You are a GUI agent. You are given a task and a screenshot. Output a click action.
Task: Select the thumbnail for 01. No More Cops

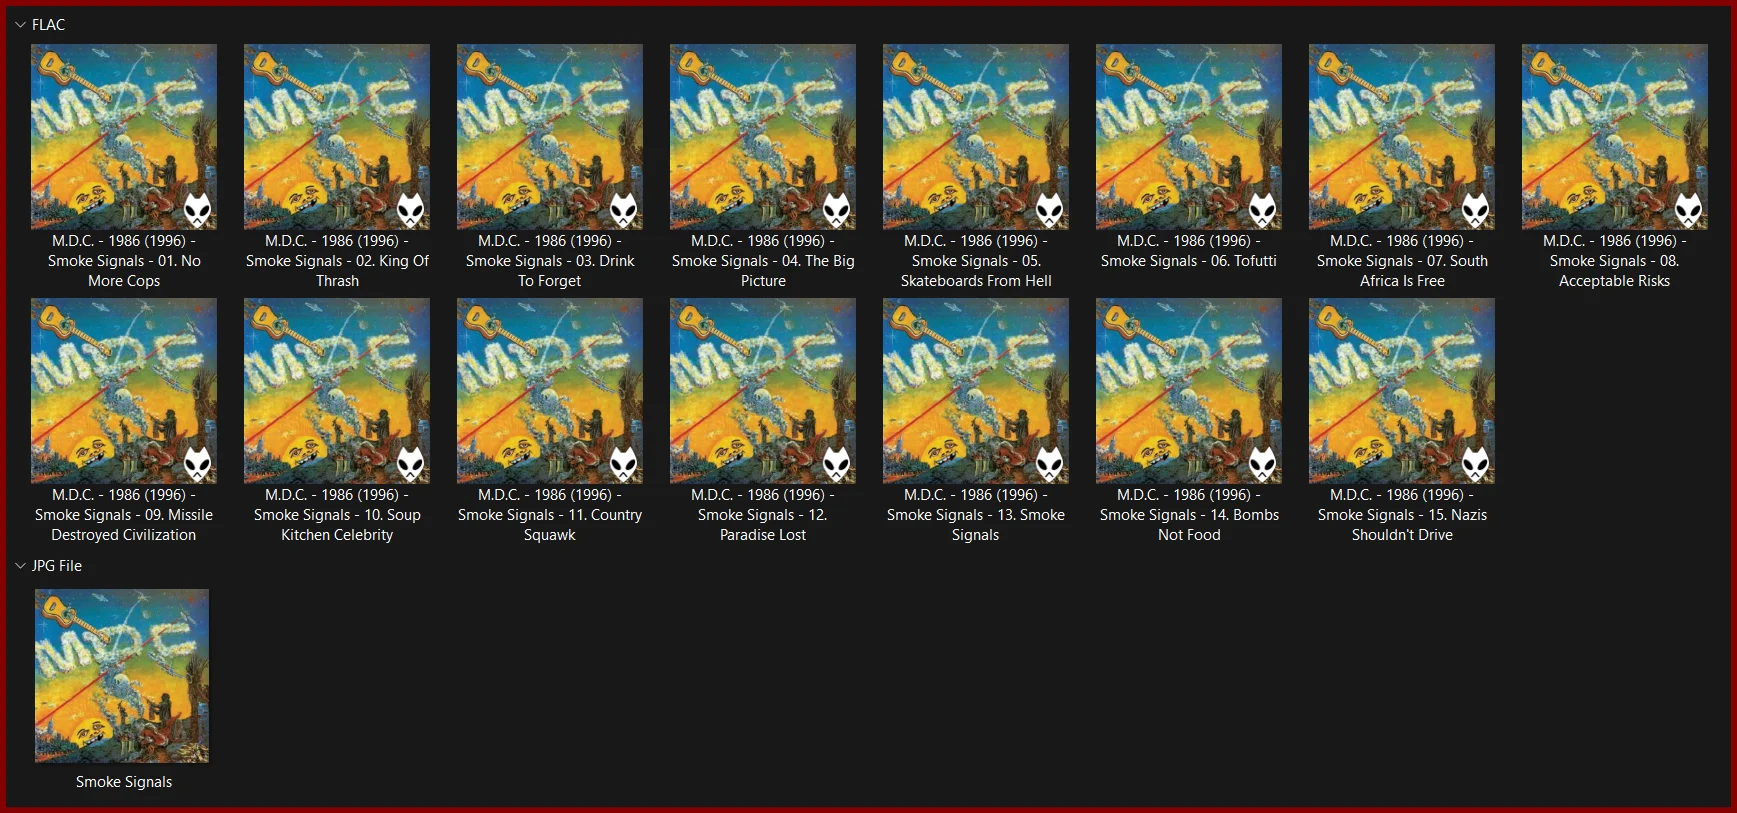click(x=124, y=137)
